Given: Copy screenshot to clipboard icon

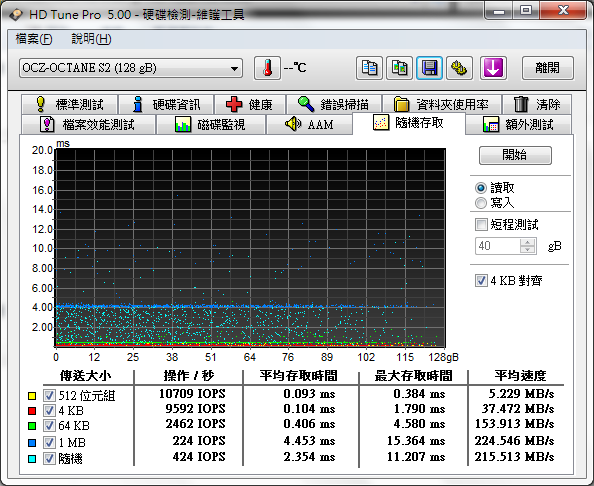Looking at the screenshot, I should (x=399, y=68).
